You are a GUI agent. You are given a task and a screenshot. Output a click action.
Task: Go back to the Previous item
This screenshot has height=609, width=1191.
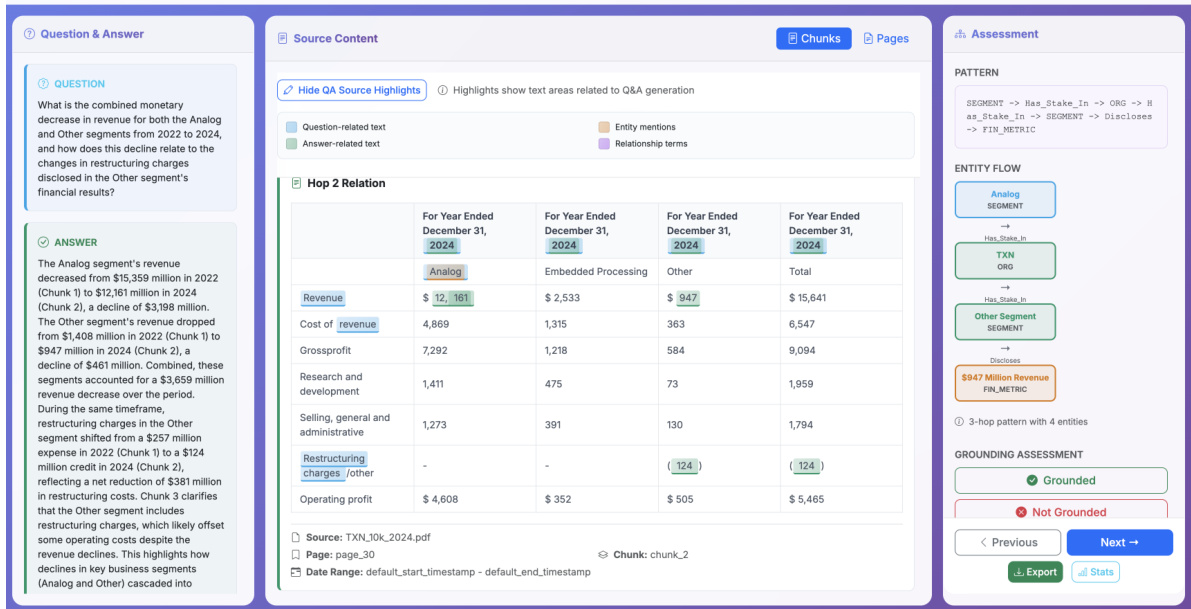tap(1007, 542)
